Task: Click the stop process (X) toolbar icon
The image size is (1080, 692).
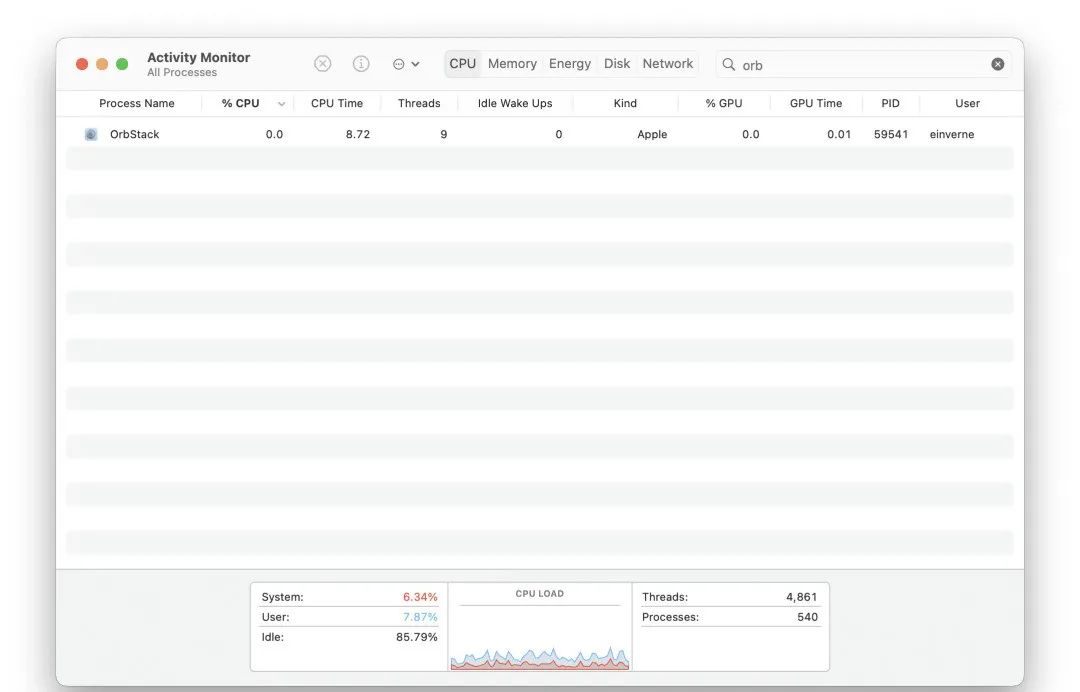Action: point(322,64)
